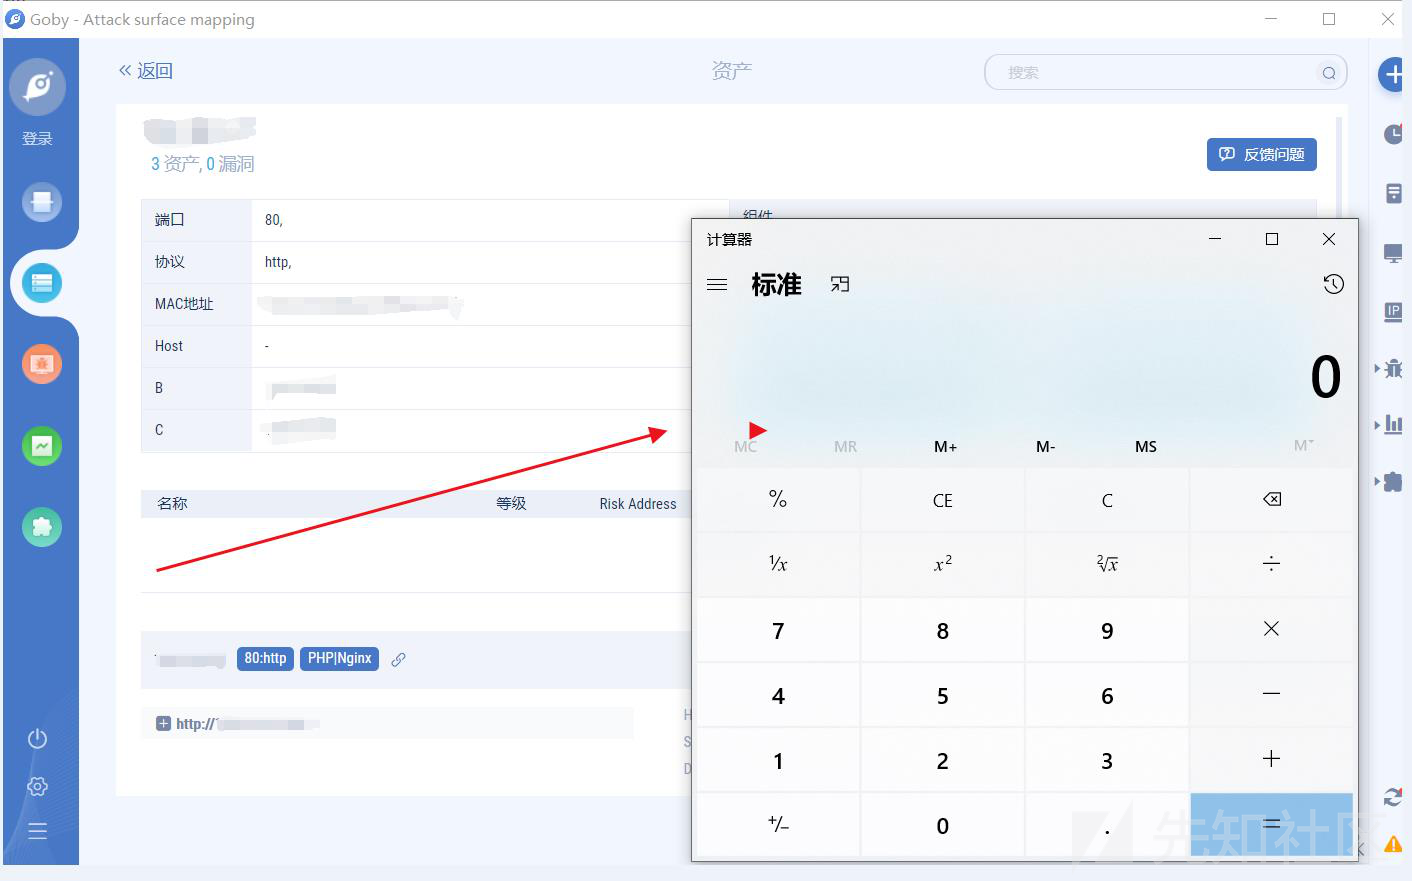Viewport: 1412px width, 881px height.
Task: Open calculator navigation hamburger menu
Action: (717, 285)
